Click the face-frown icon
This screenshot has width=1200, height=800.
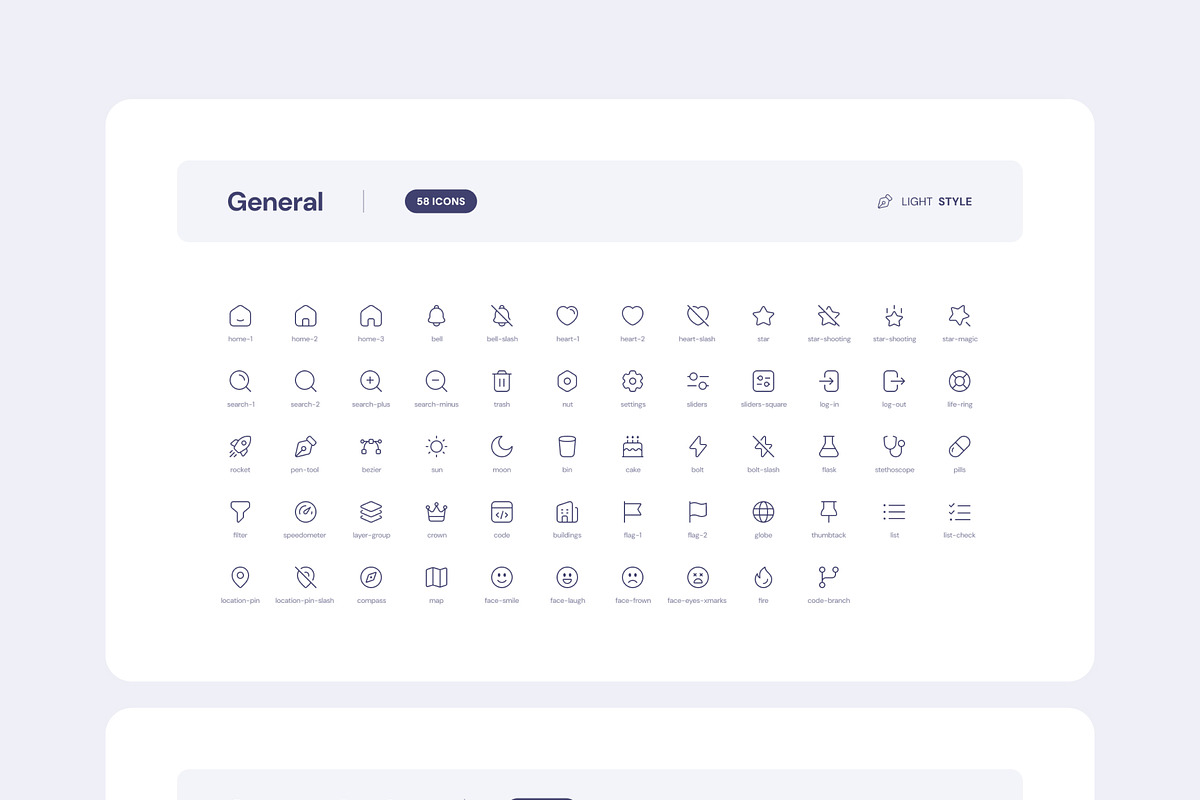pyautogui.click(x=632, y=578)
